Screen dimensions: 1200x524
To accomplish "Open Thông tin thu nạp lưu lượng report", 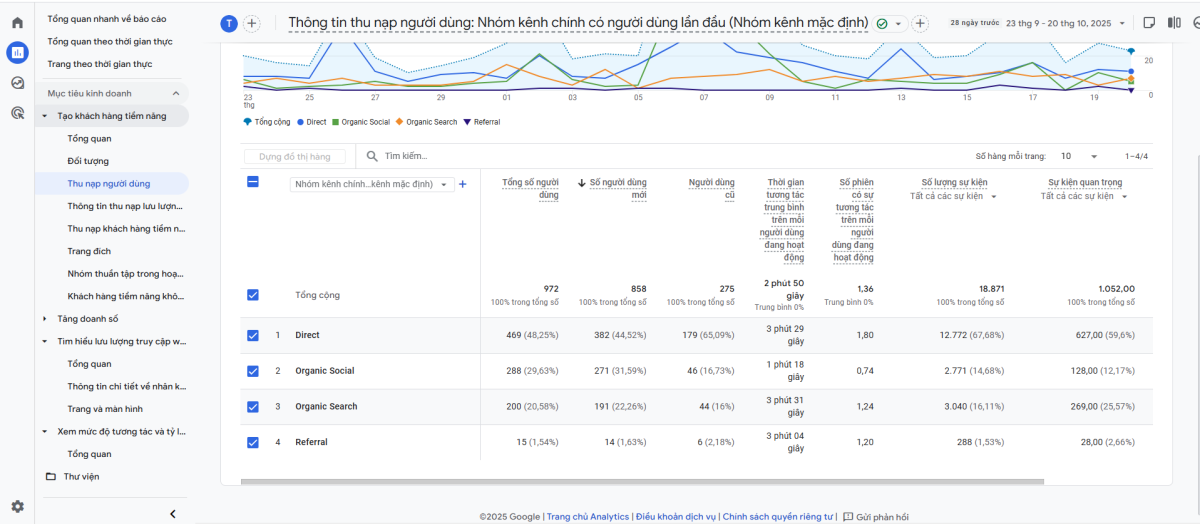I will click(125, 206).
